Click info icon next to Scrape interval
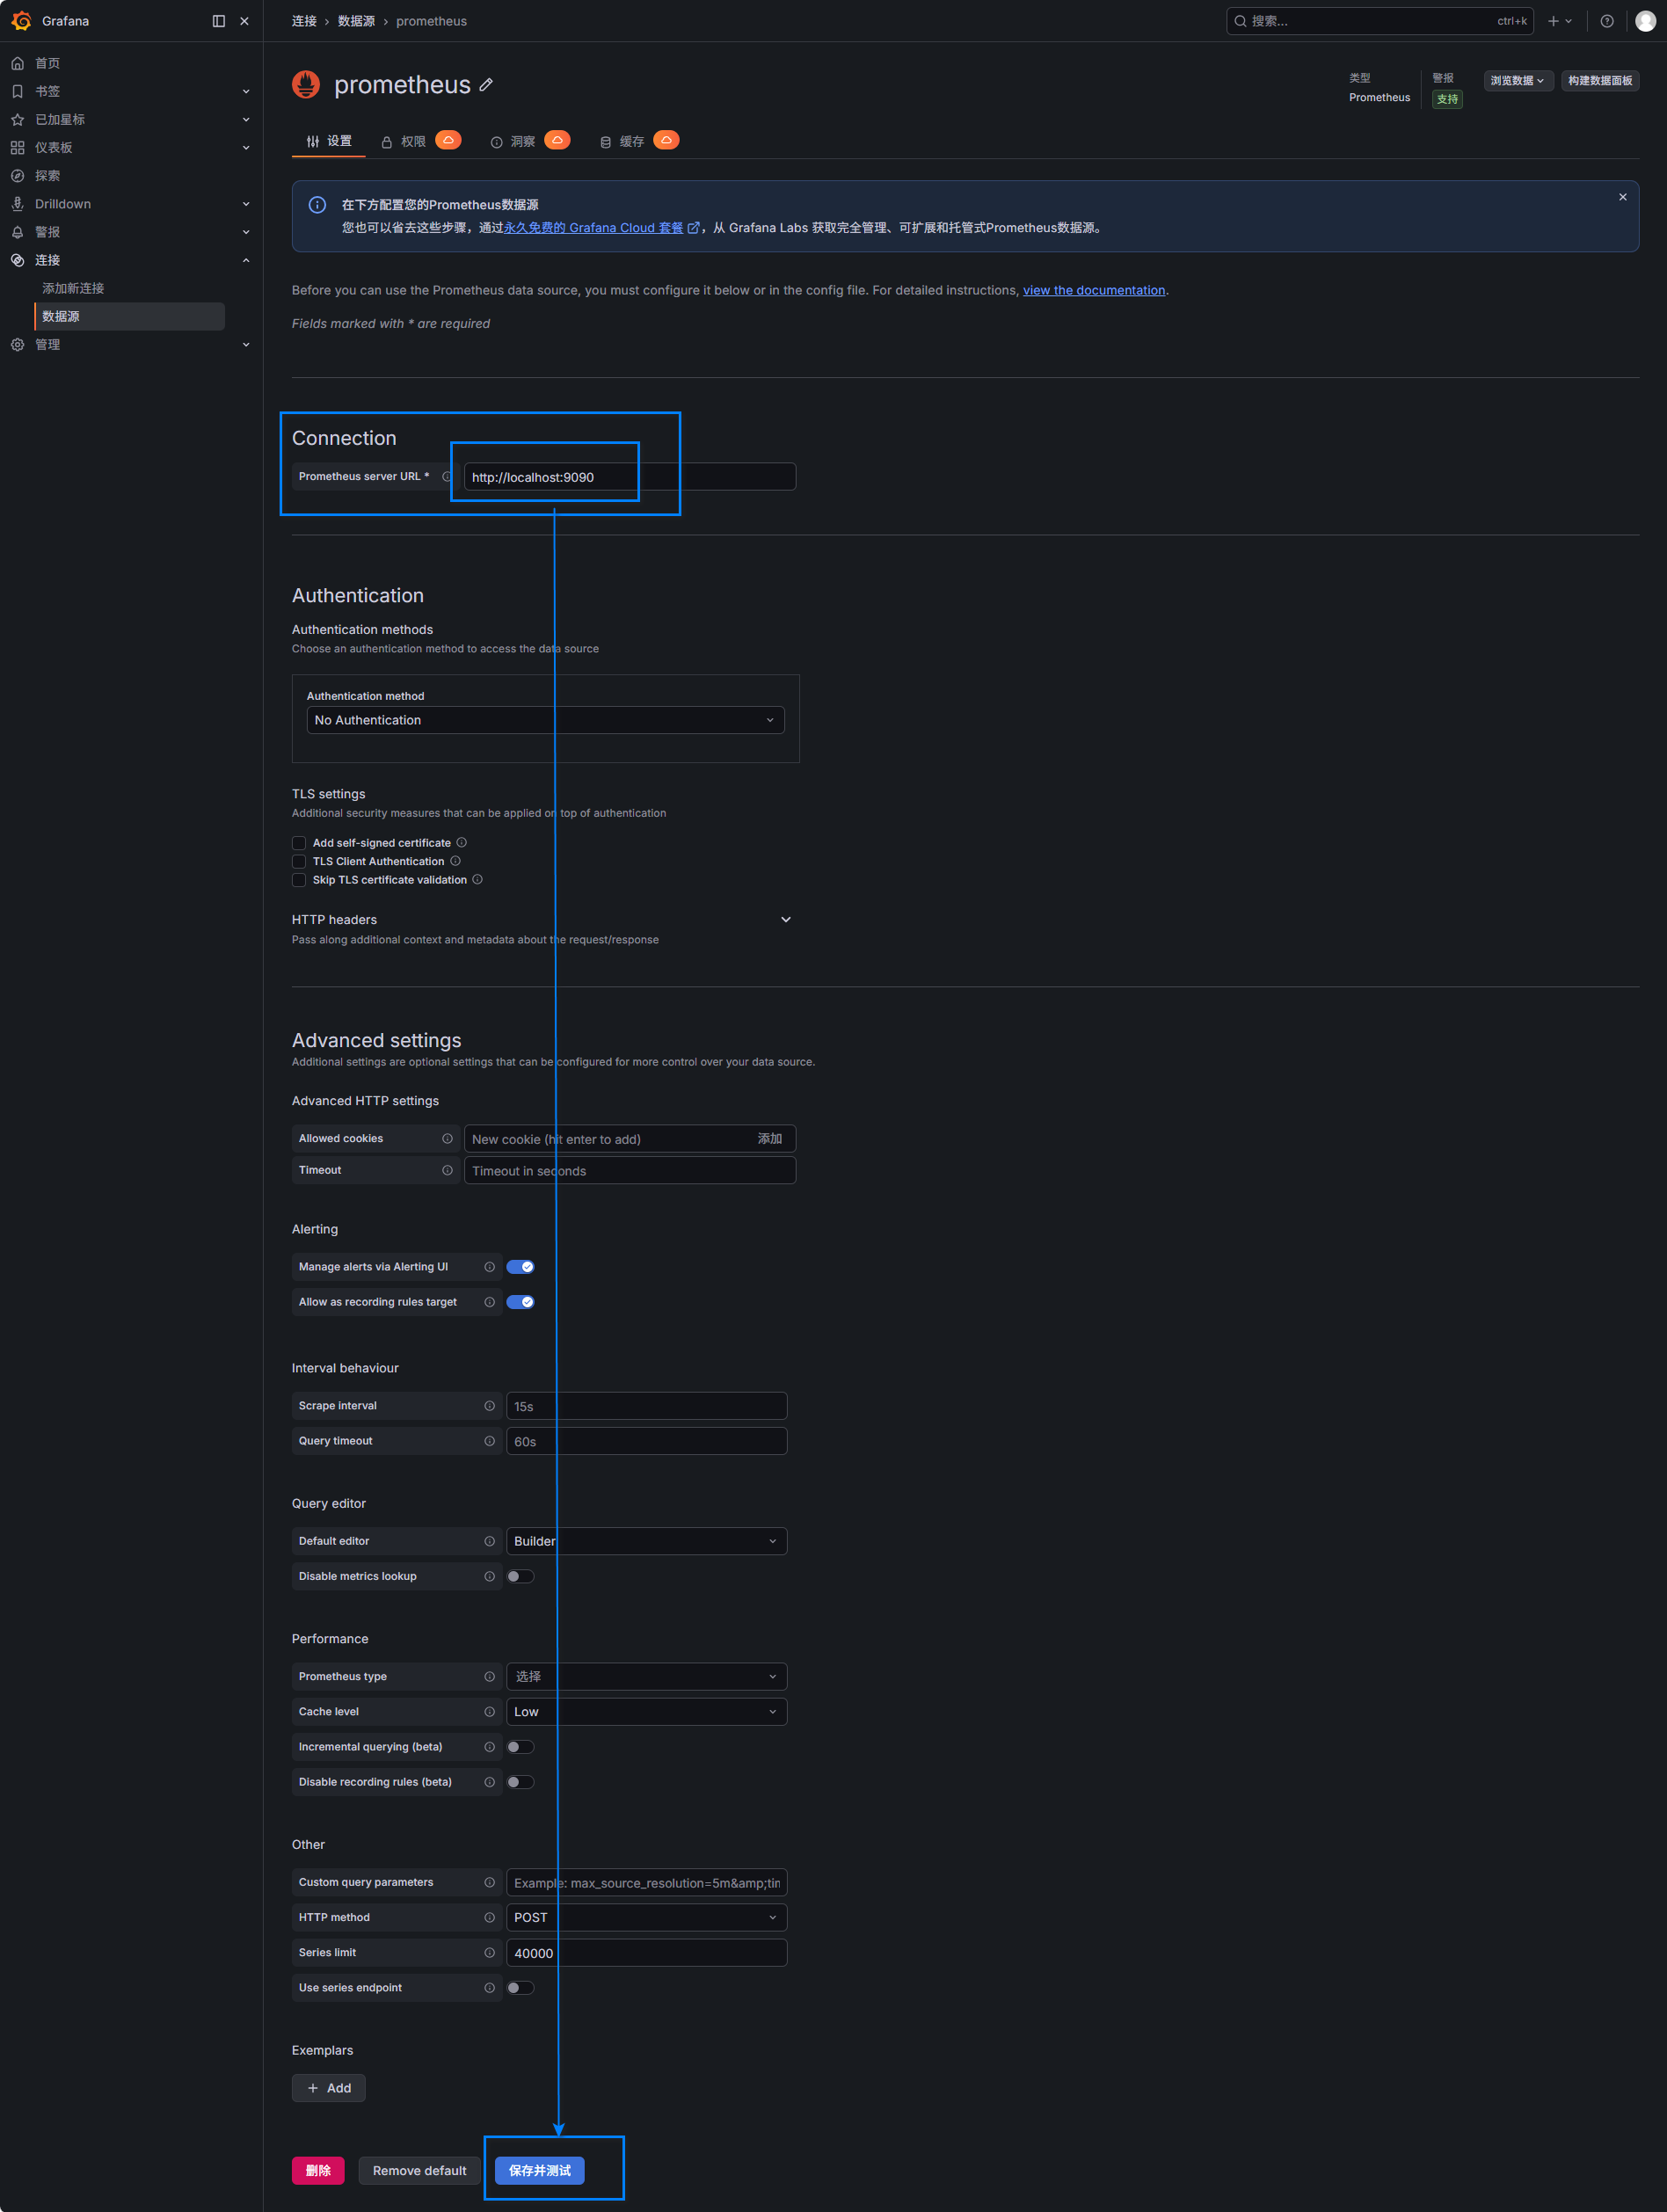Image resolution: width=1667 pixels, height=2212 pixels. pos(489,1406)
